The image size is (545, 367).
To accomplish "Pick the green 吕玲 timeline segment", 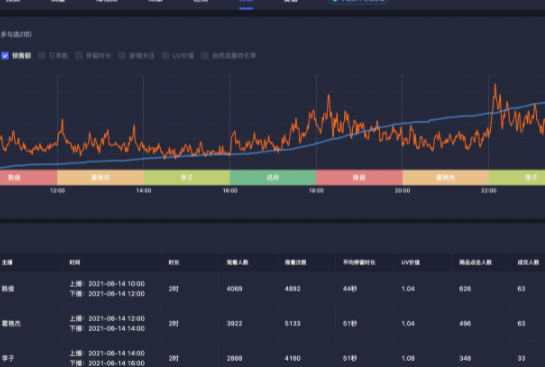I will 273,178.
